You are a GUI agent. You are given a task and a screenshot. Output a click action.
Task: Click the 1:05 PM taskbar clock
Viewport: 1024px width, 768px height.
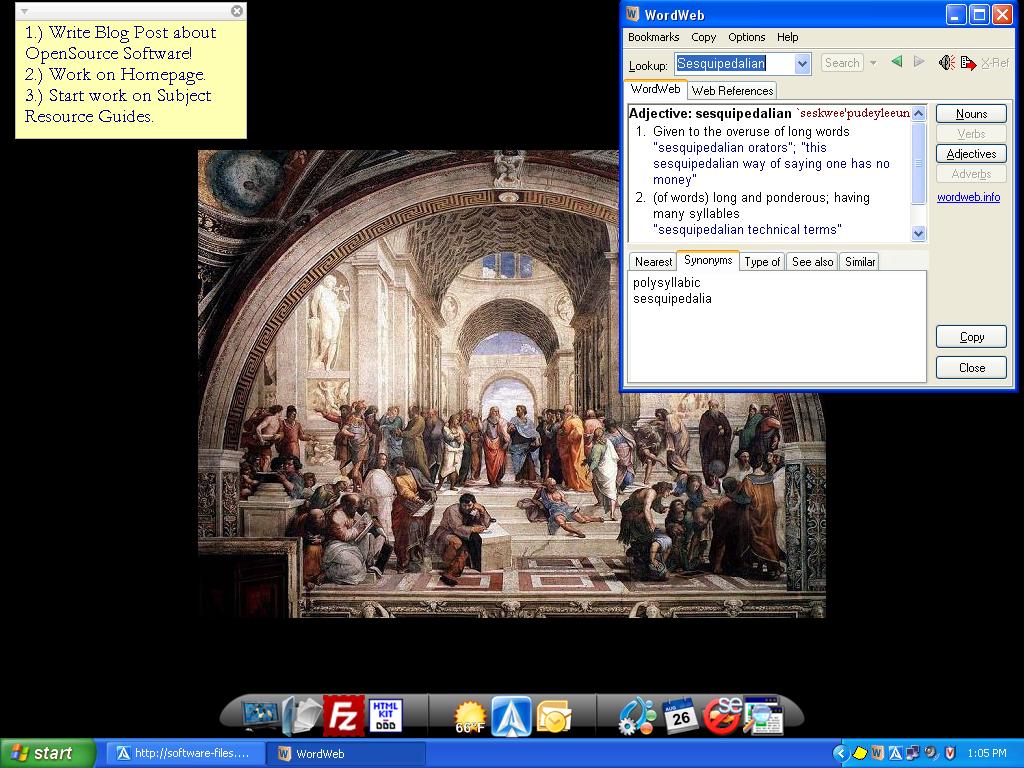coord(987,753)
